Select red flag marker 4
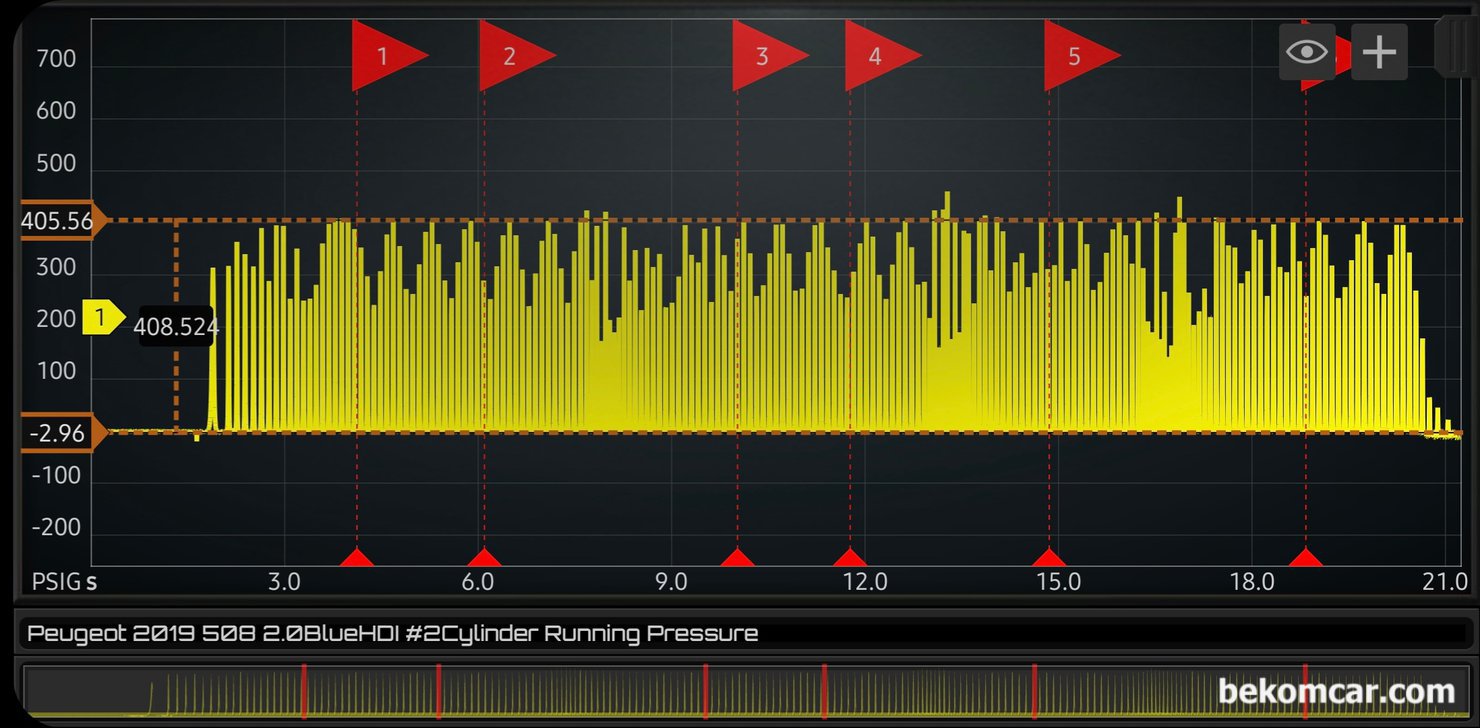This screenshot has width=1480, height=728. point(882,56)
